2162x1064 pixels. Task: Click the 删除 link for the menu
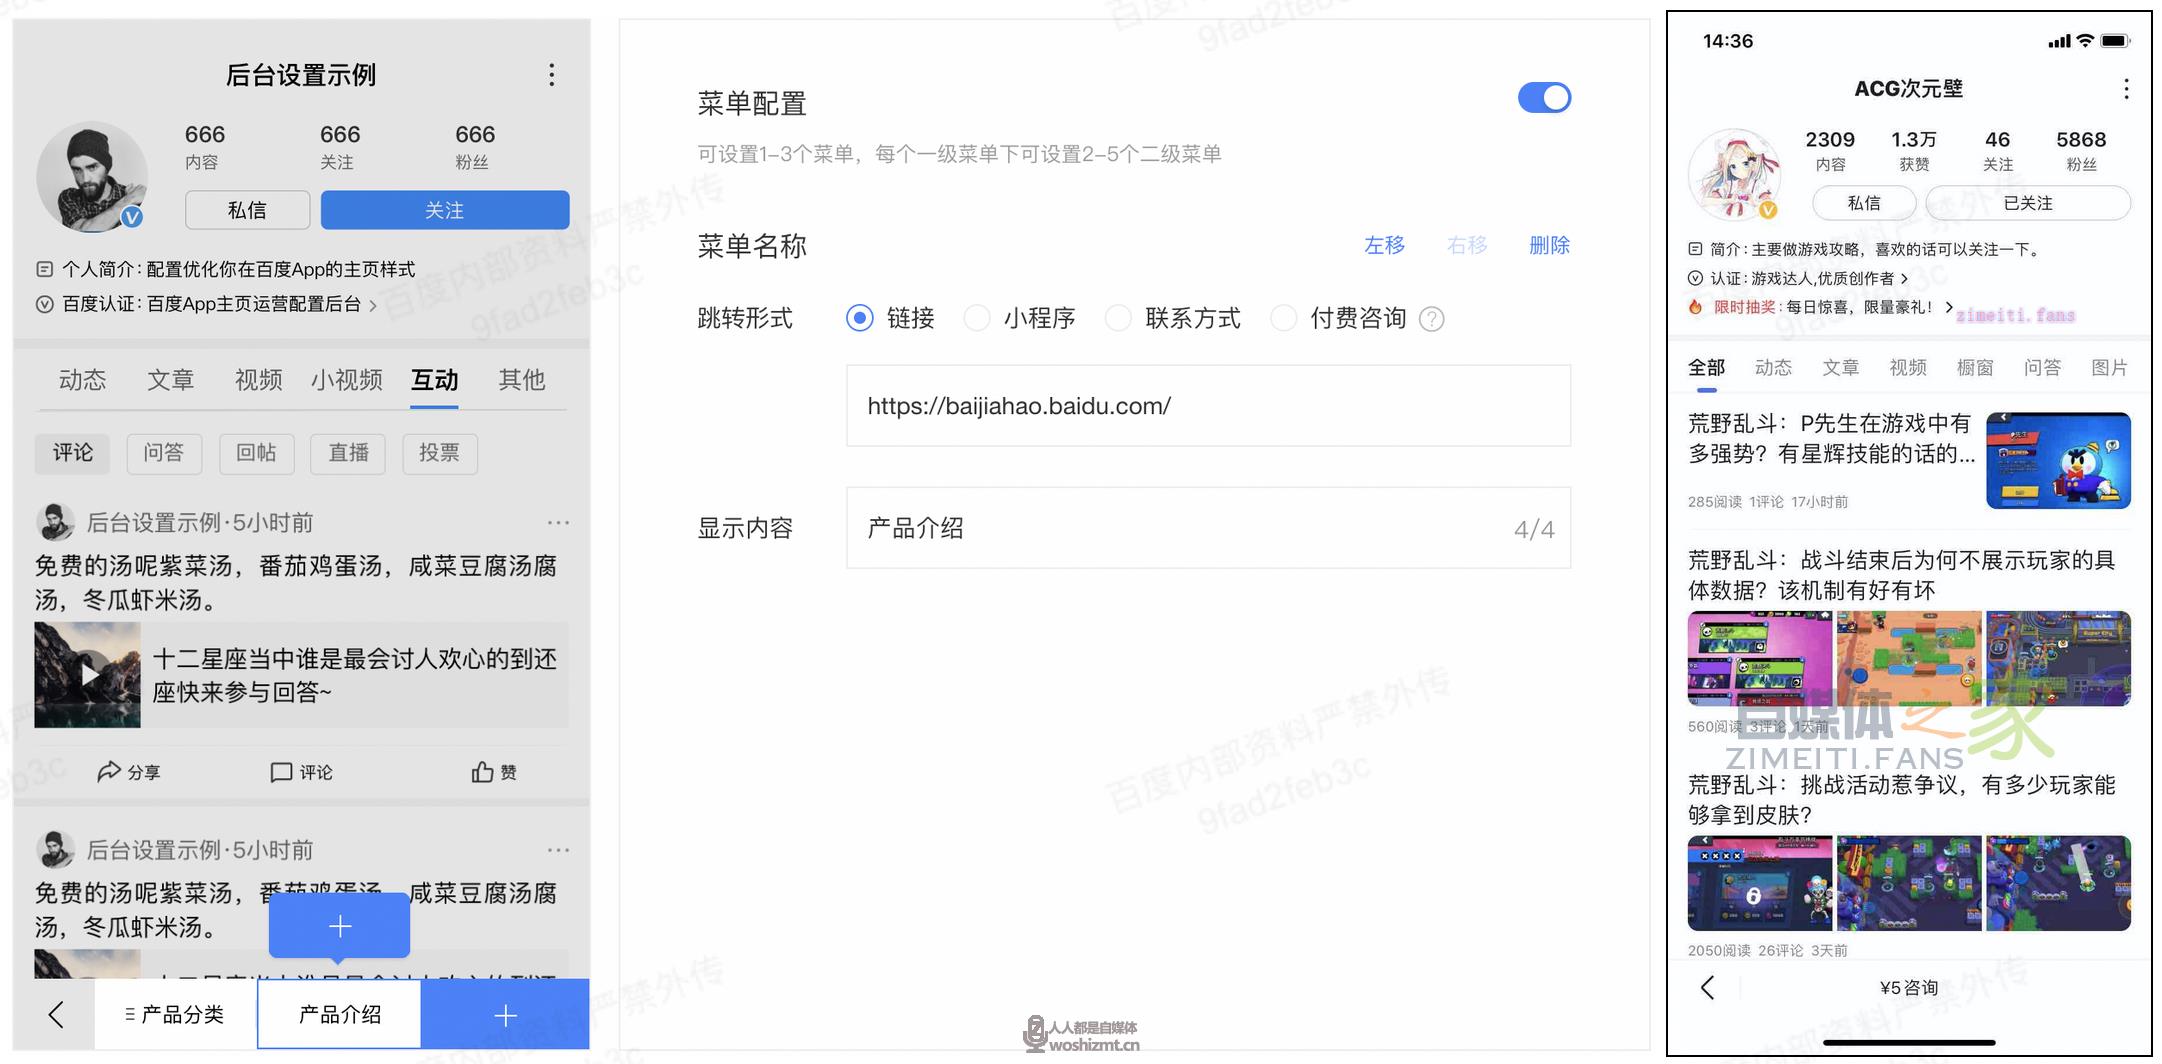click(x=1549, y=245)
